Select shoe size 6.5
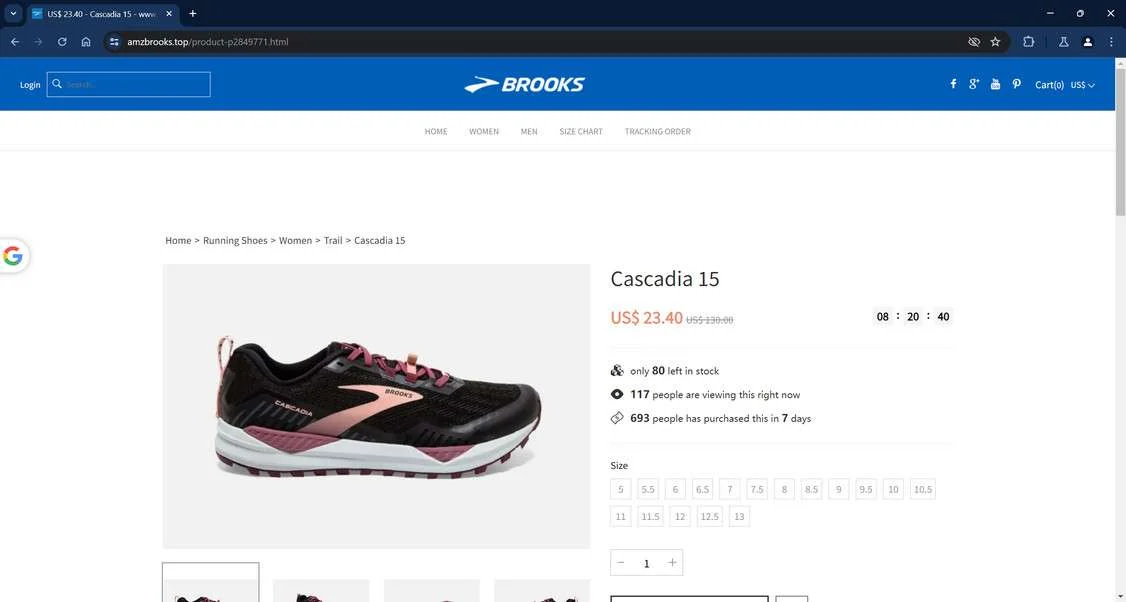Image resolution: width=1126 pixels, height=602 pixels. click(702, 489)
